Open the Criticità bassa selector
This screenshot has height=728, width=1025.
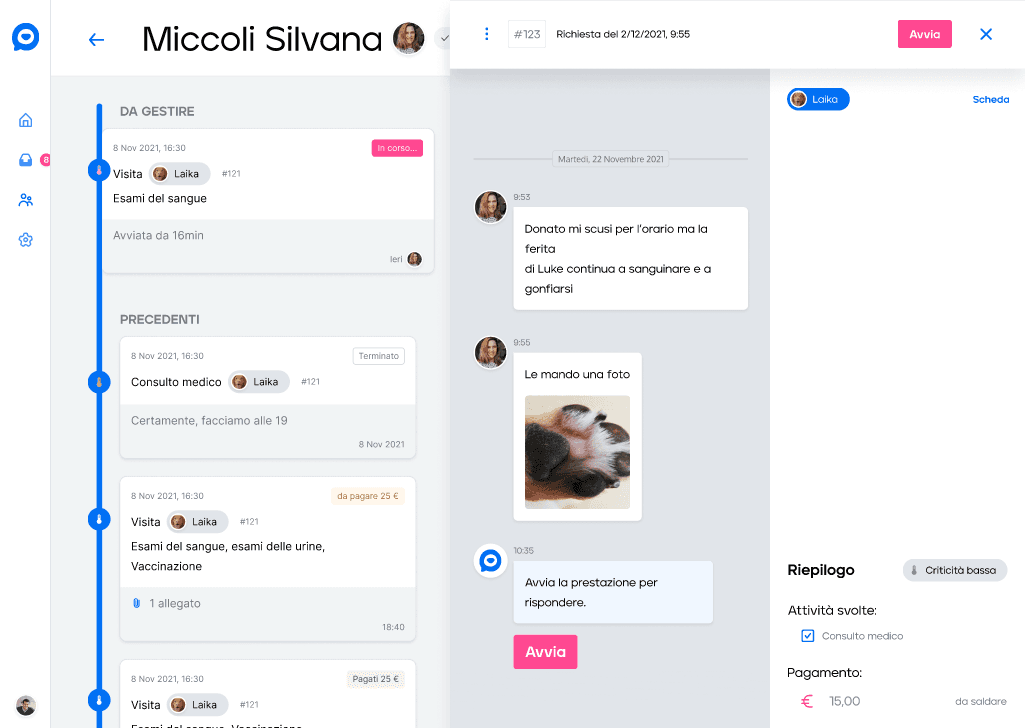(x=954, y=571)
